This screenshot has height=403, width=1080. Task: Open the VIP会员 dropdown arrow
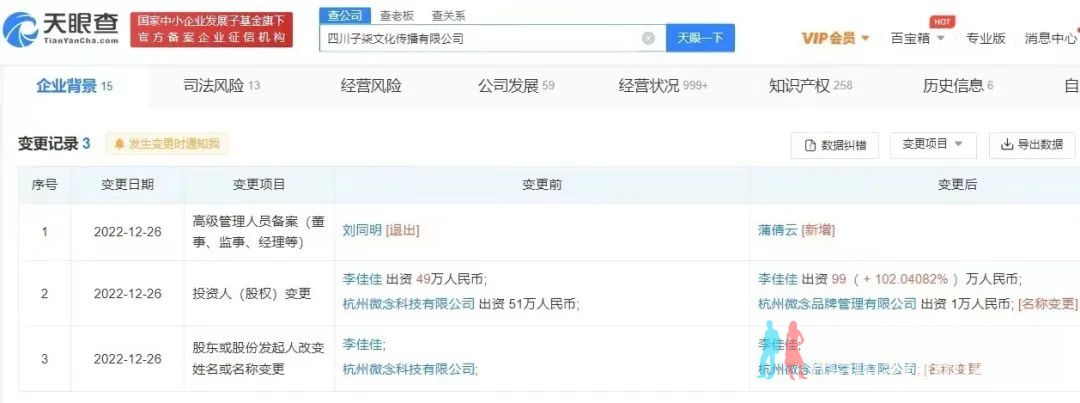pos(866,39)
